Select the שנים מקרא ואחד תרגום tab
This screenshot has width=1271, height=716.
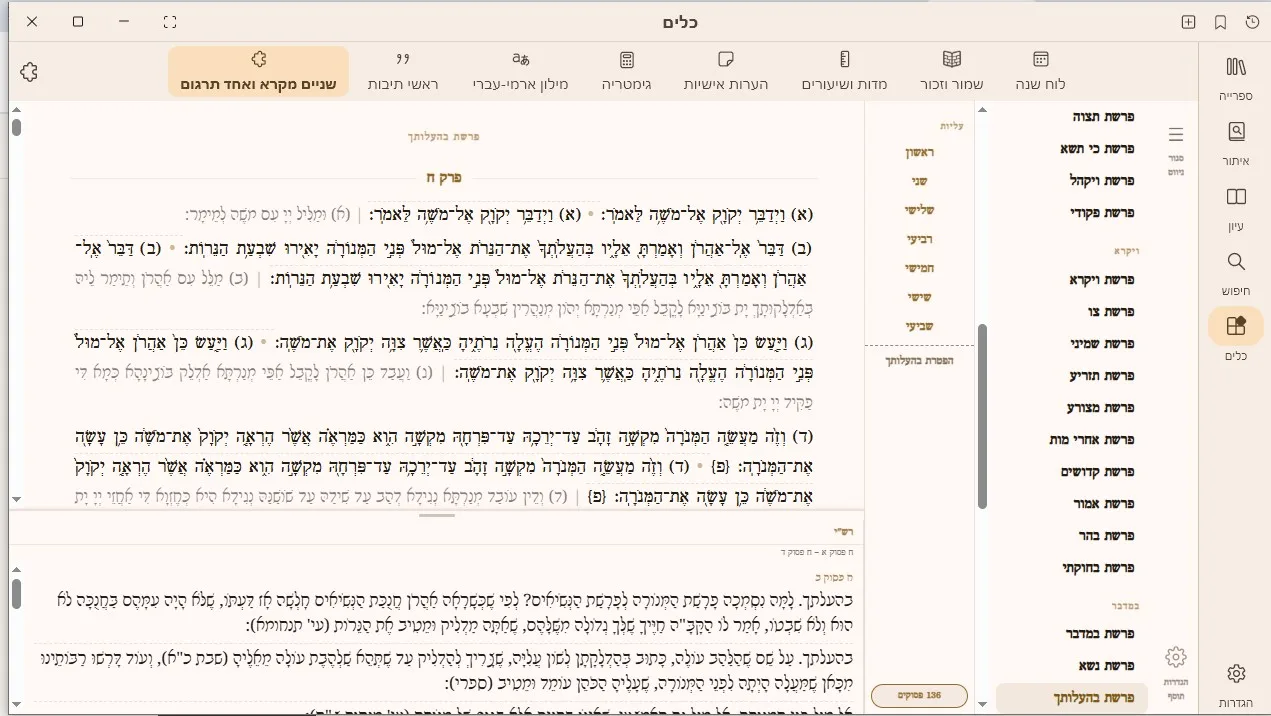[258, 72]
